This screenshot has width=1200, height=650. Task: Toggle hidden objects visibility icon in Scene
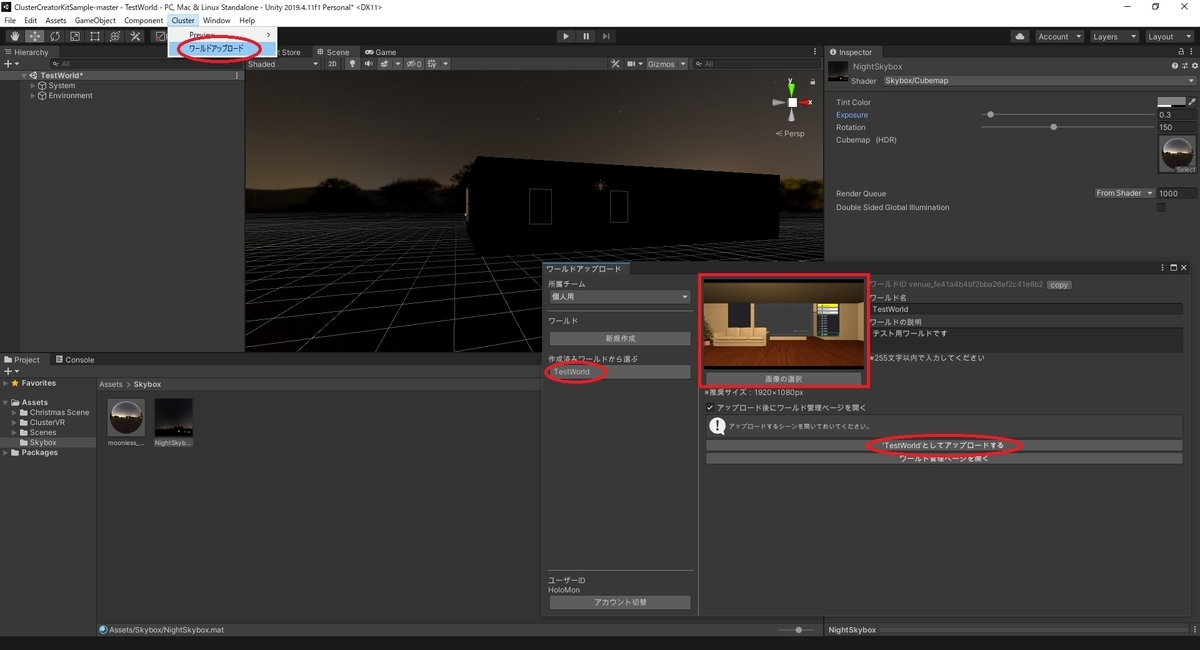point(414,64)
